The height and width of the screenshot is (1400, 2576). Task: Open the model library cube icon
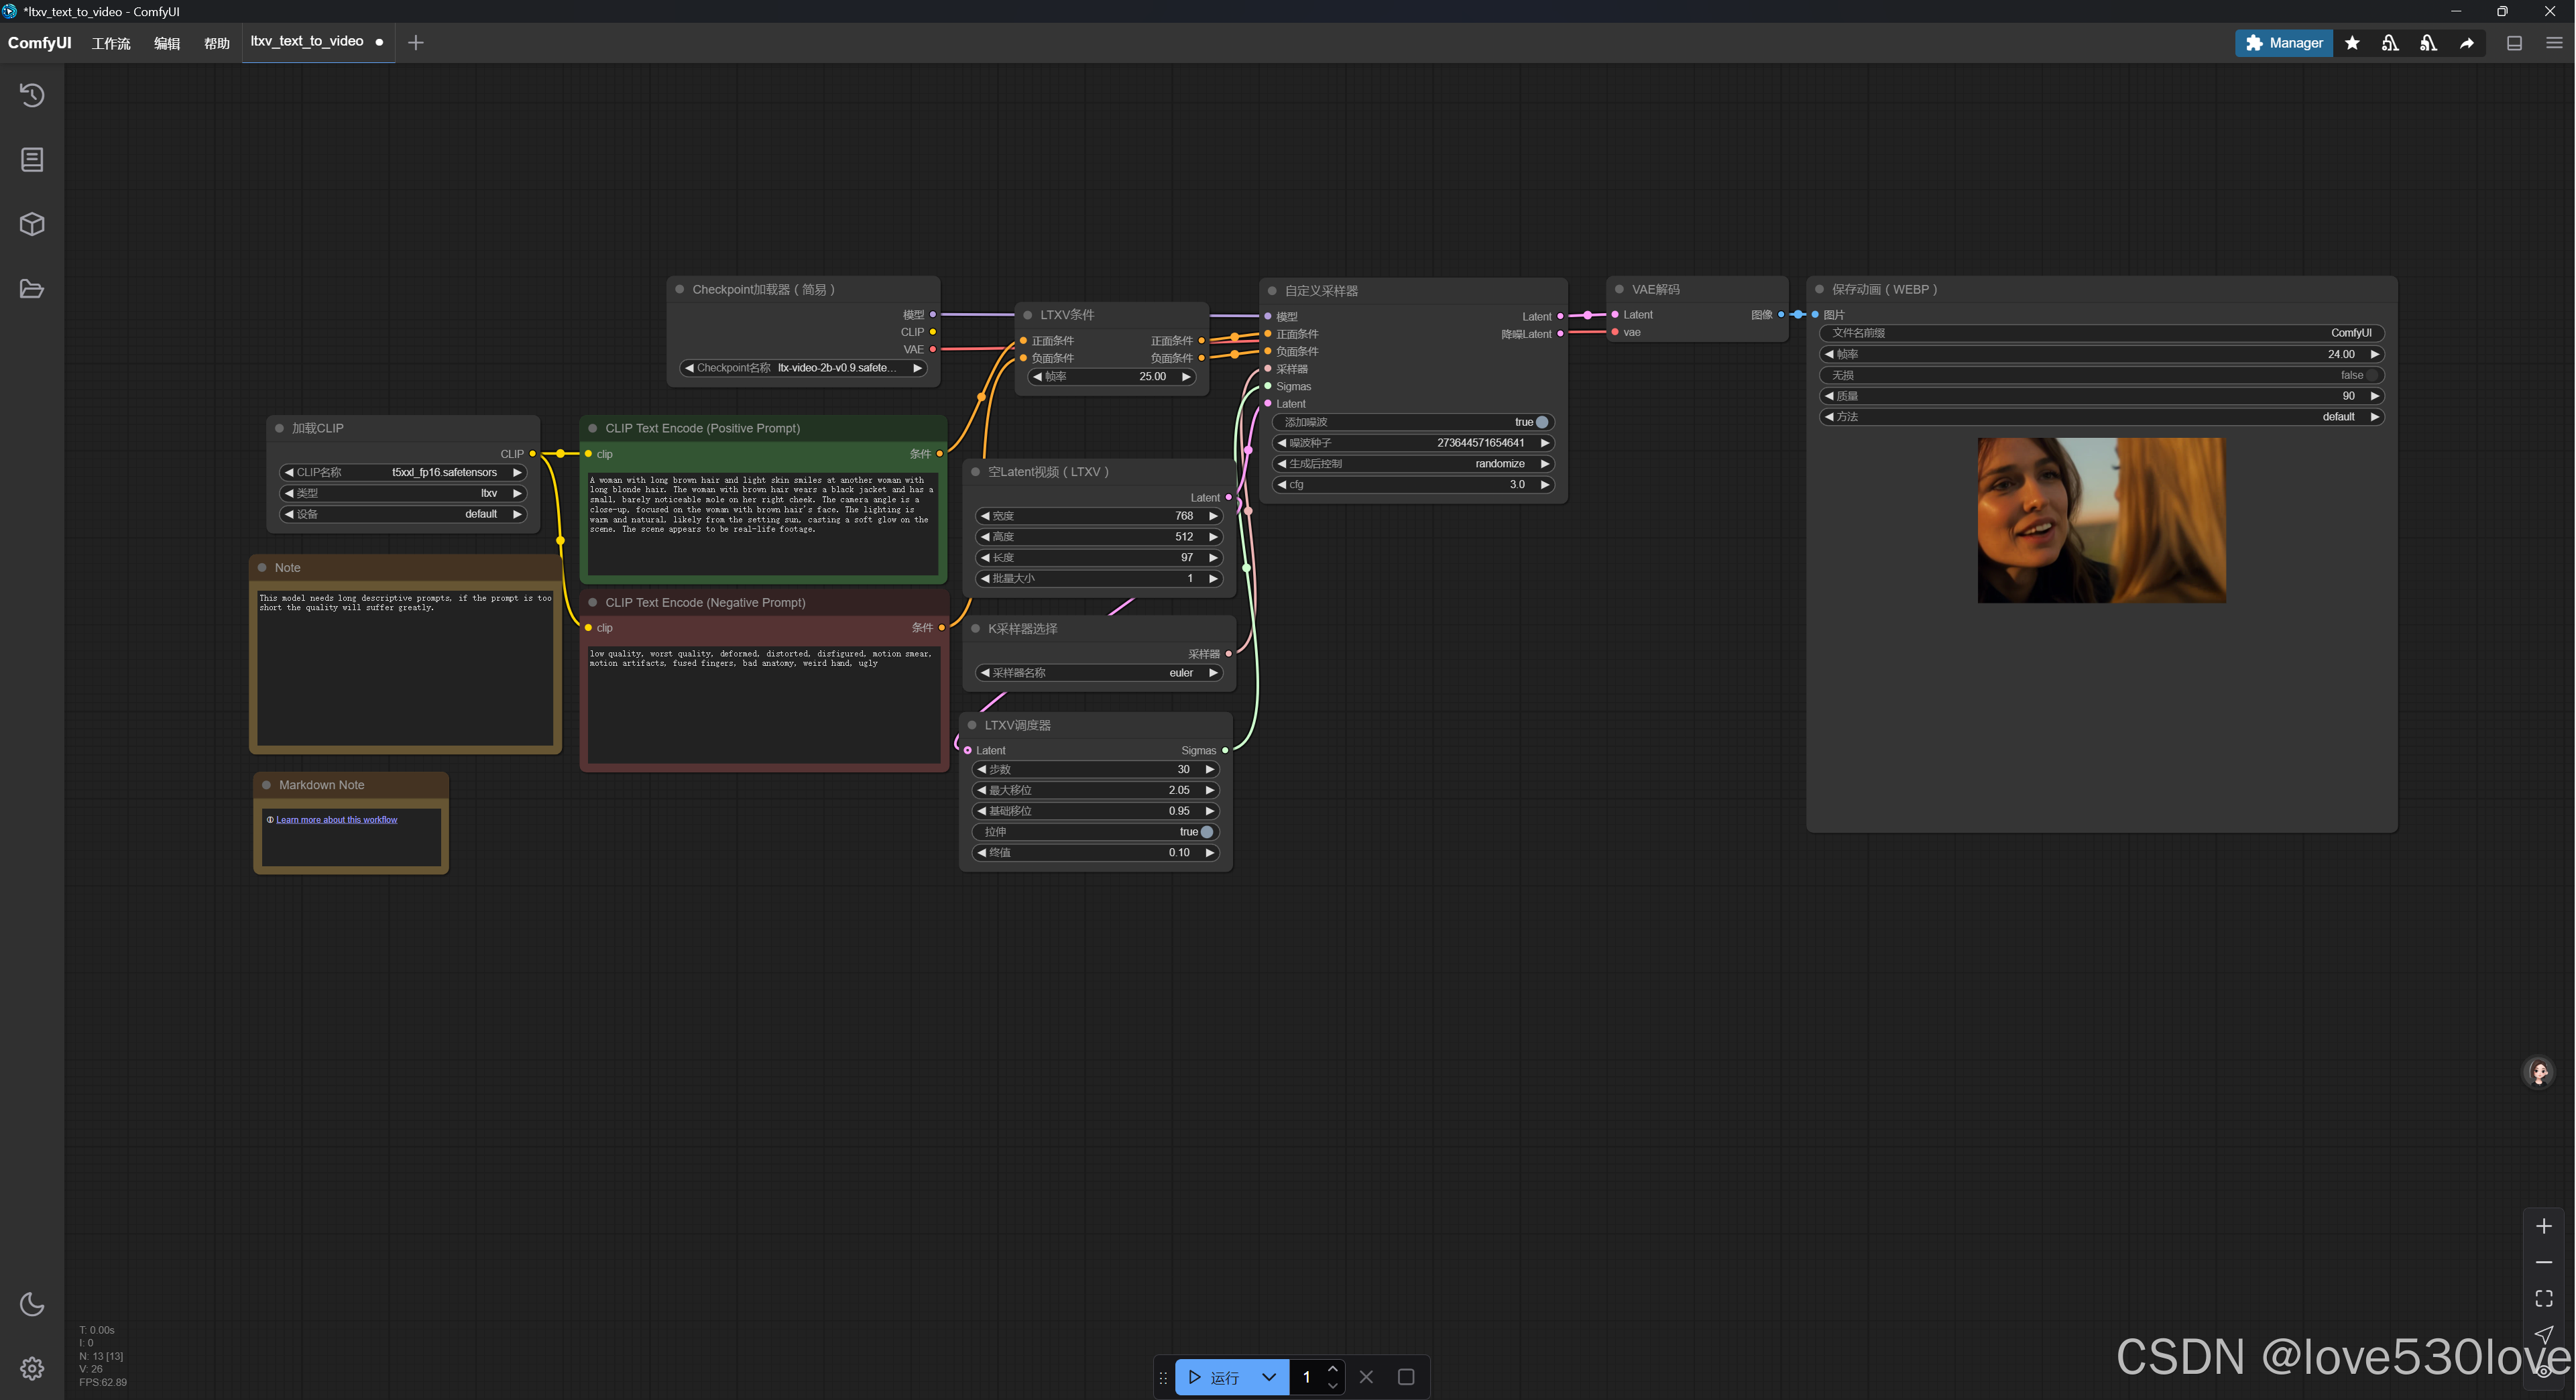pyautogui.click(x=32, y=224)
